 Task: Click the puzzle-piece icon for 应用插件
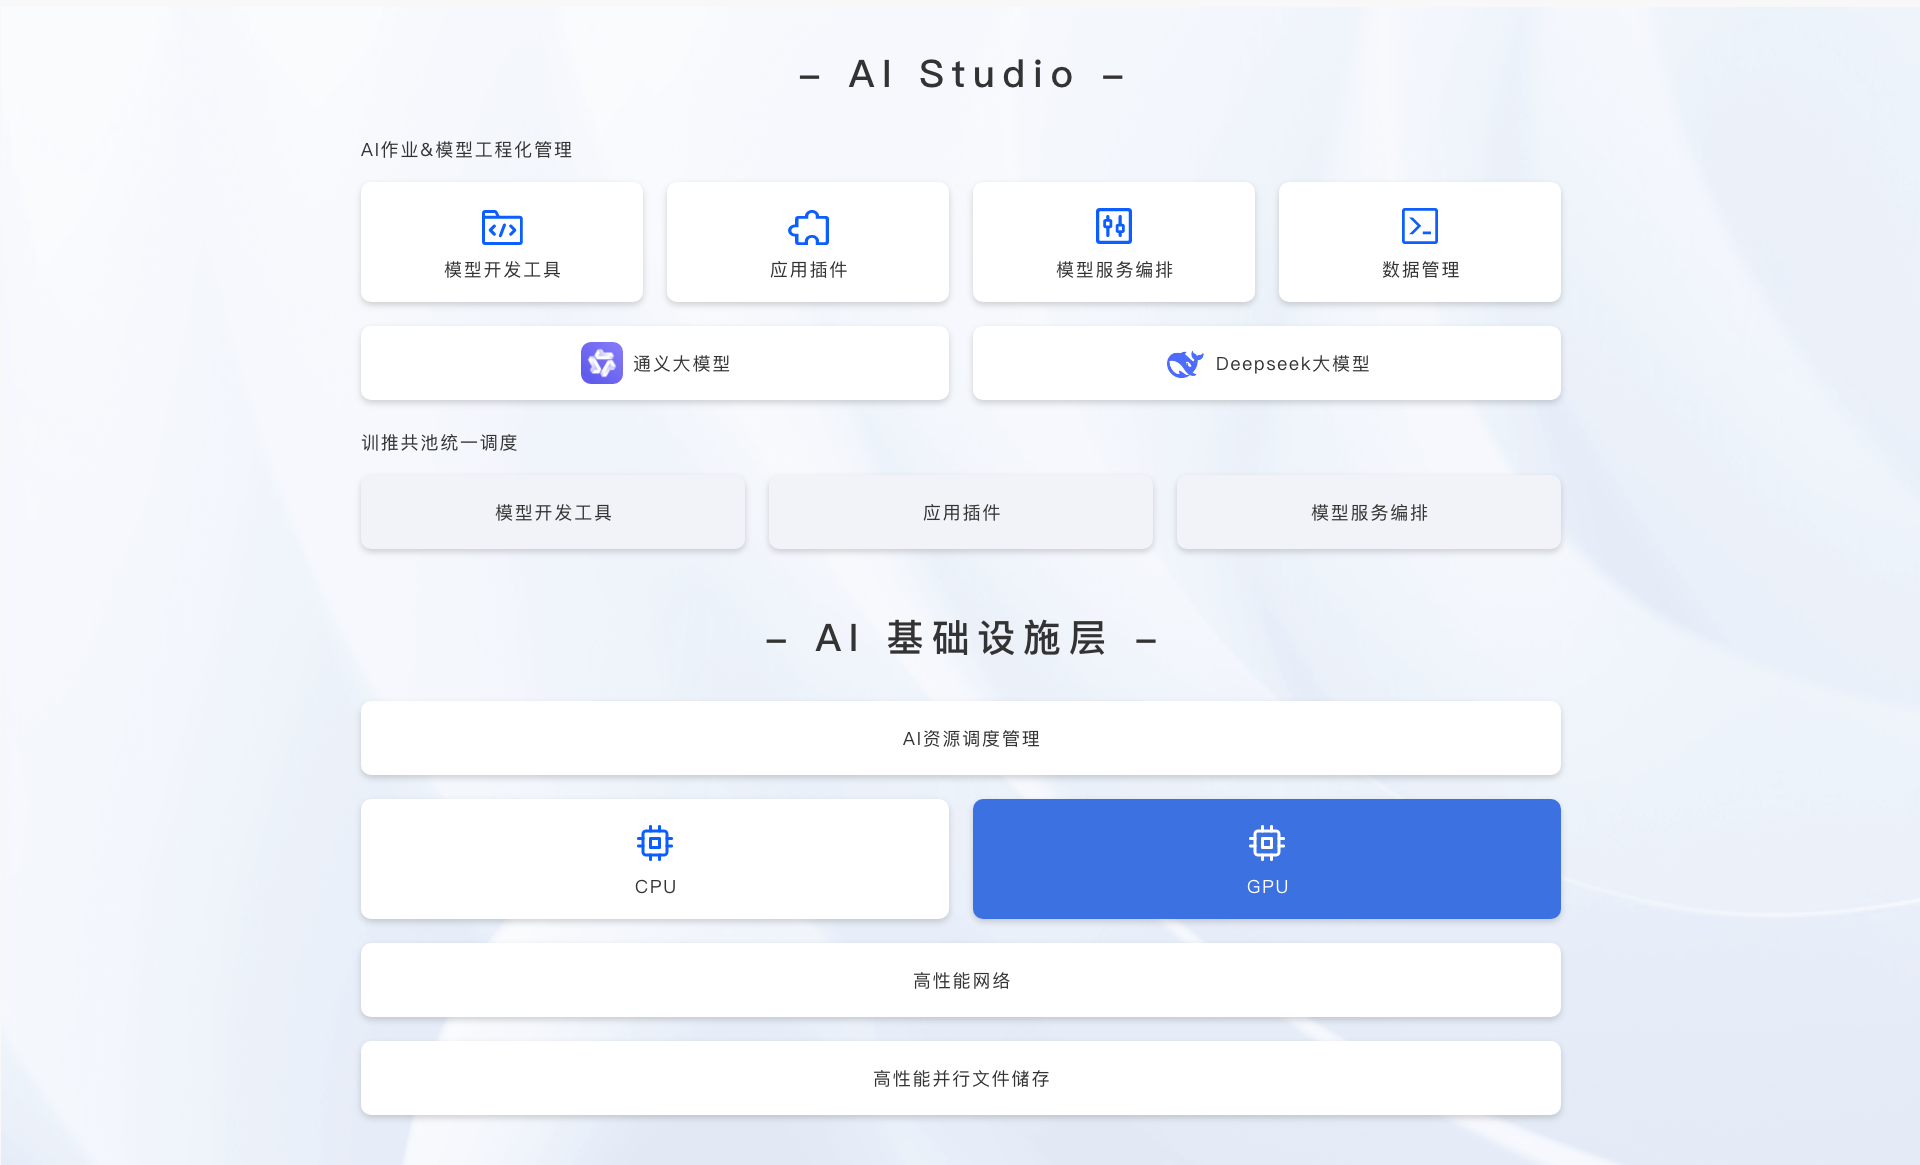click(808, 227)
